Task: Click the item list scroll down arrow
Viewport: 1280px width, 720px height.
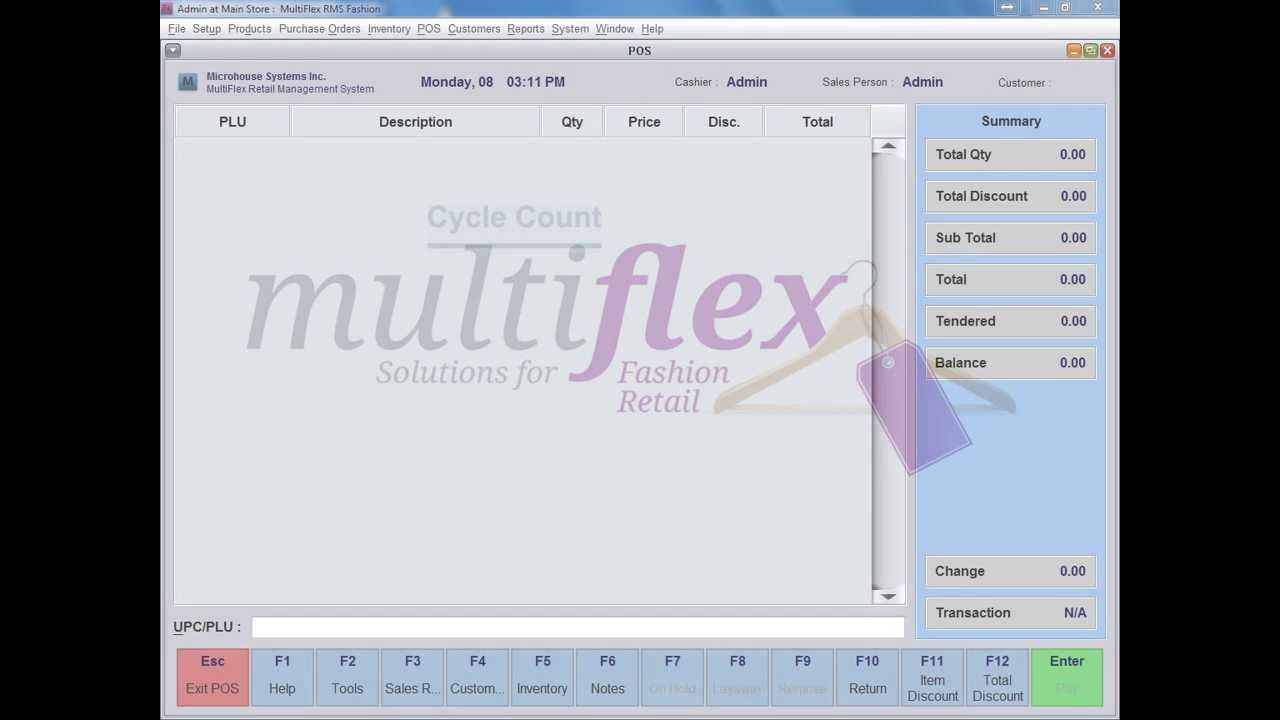Action: coord(888,596)
